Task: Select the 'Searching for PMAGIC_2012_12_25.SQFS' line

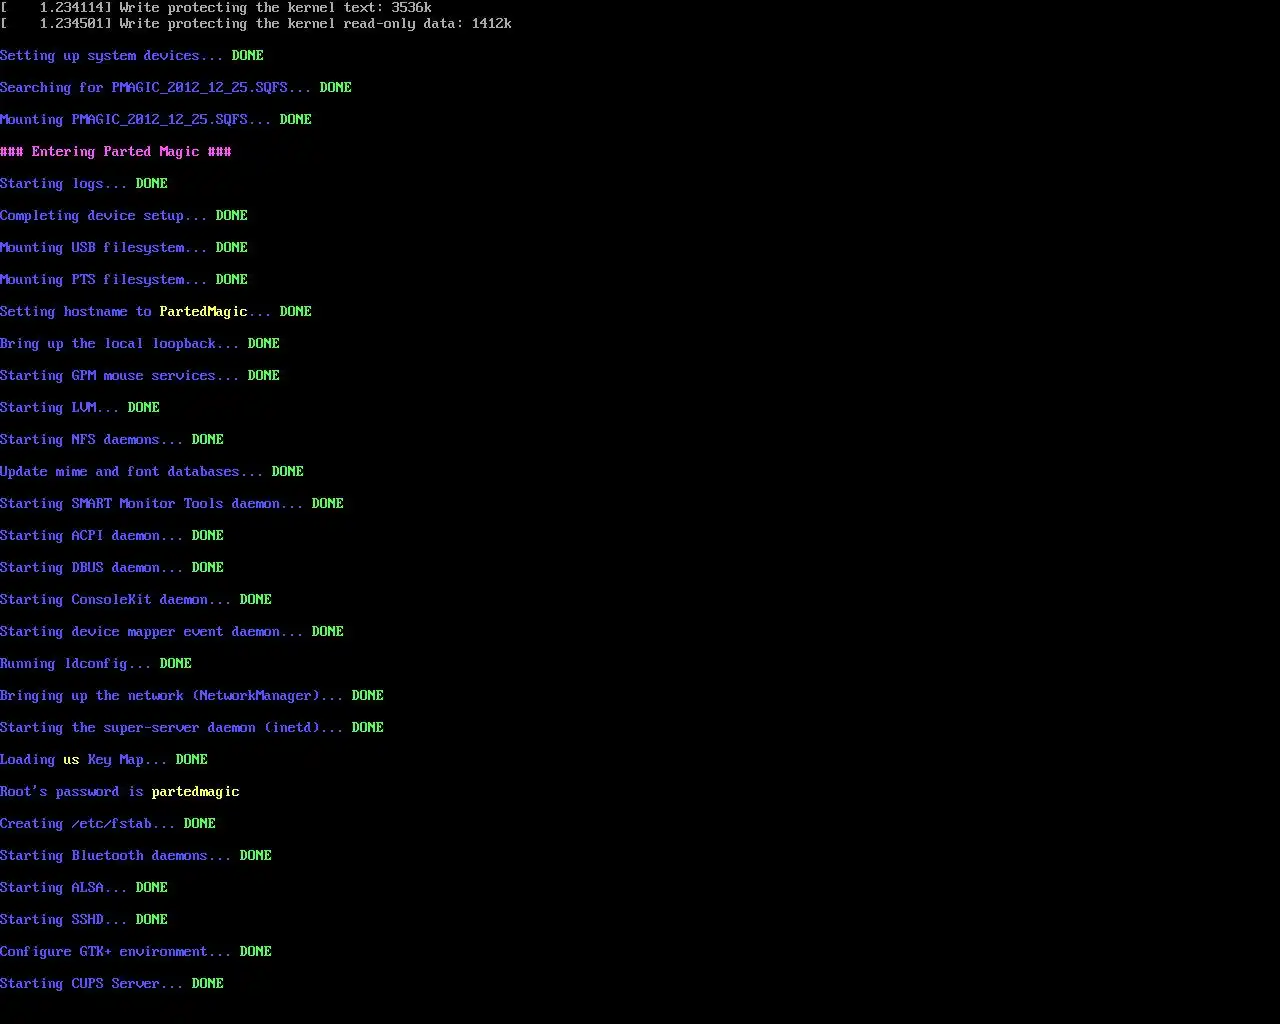Action: pos(176,87)
